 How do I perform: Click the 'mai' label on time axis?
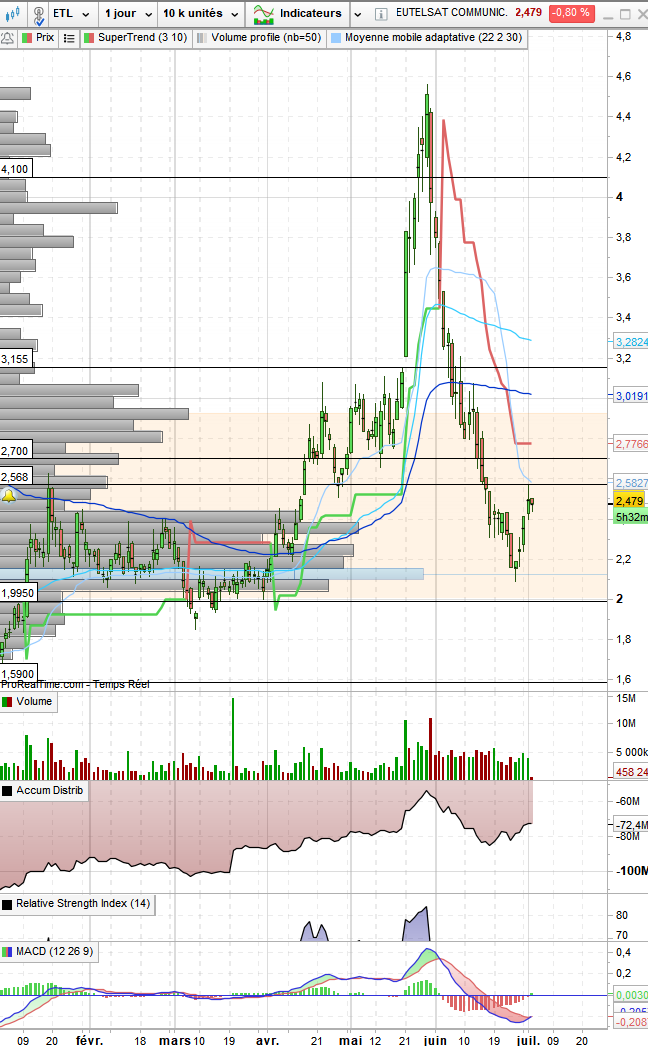pyautogui.click(x=351, y=1040)
